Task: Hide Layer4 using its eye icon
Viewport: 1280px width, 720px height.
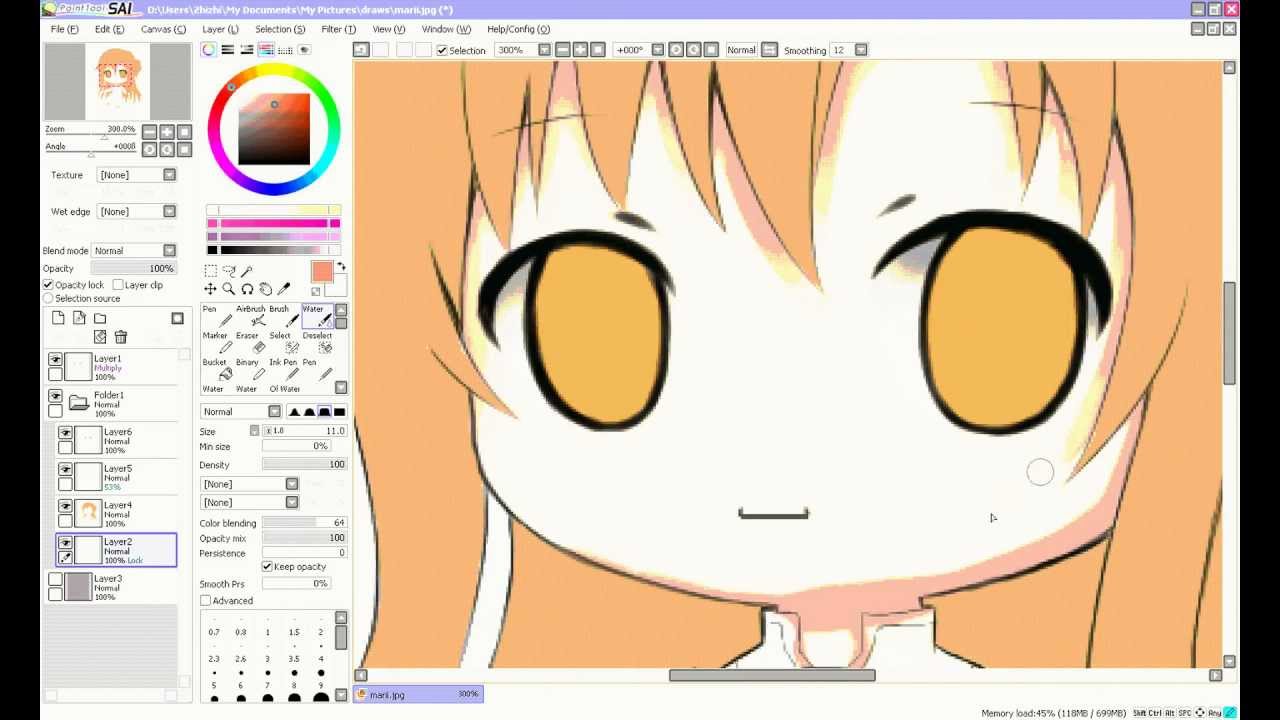Action: tap(65, 507)
